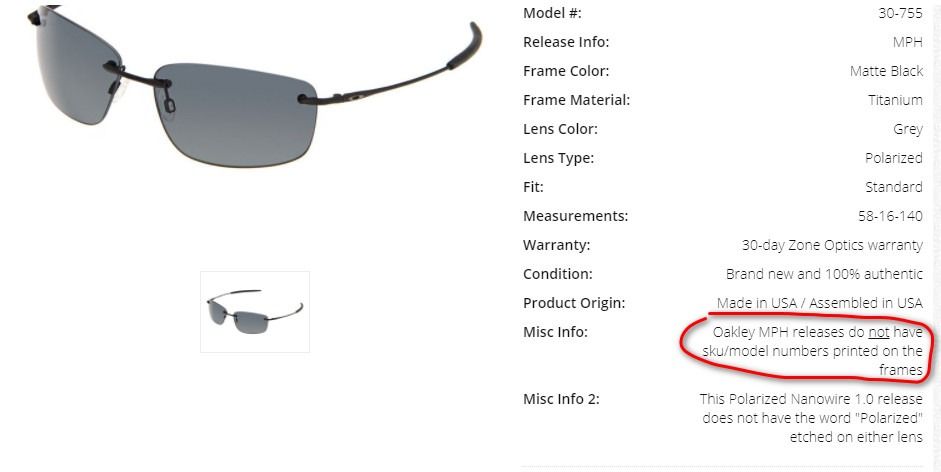The width and height of the screenshot is (941, 472).
Task: Click the Model # value 30-755
Action: tap(900, 13)
